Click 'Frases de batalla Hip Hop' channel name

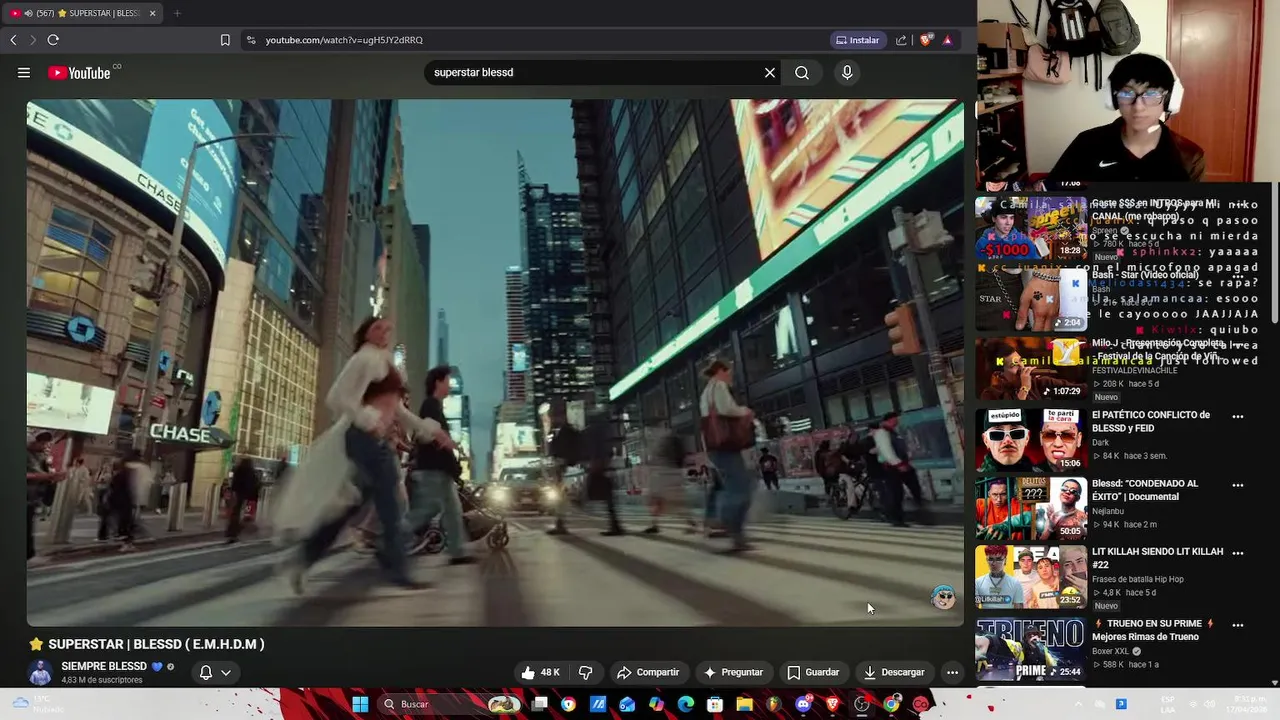tap(1137, 579)
